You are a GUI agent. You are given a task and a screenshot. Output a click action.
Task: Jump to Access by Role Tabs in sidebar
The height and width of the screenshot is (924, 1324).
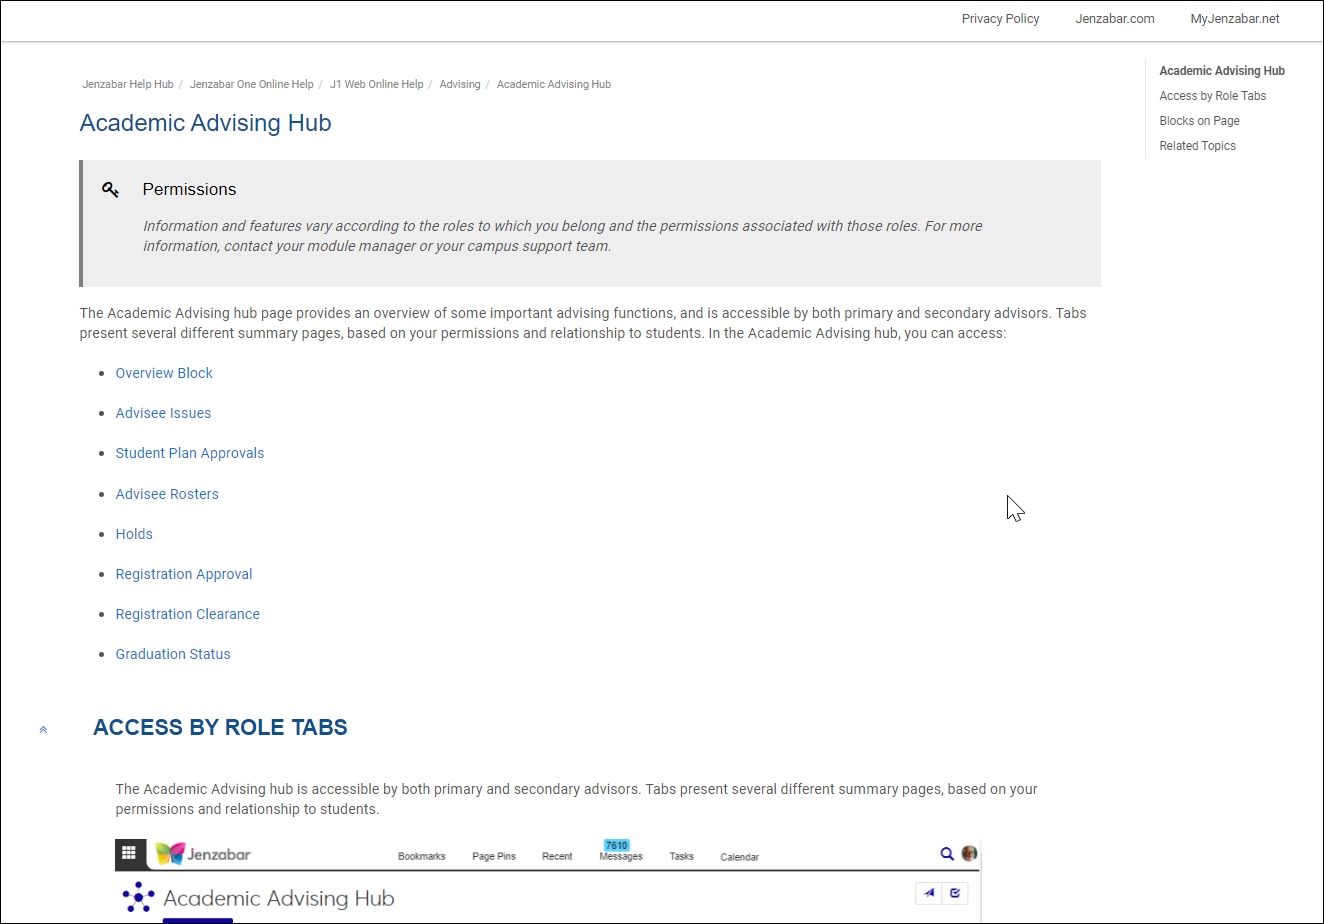coord(1213,96)
